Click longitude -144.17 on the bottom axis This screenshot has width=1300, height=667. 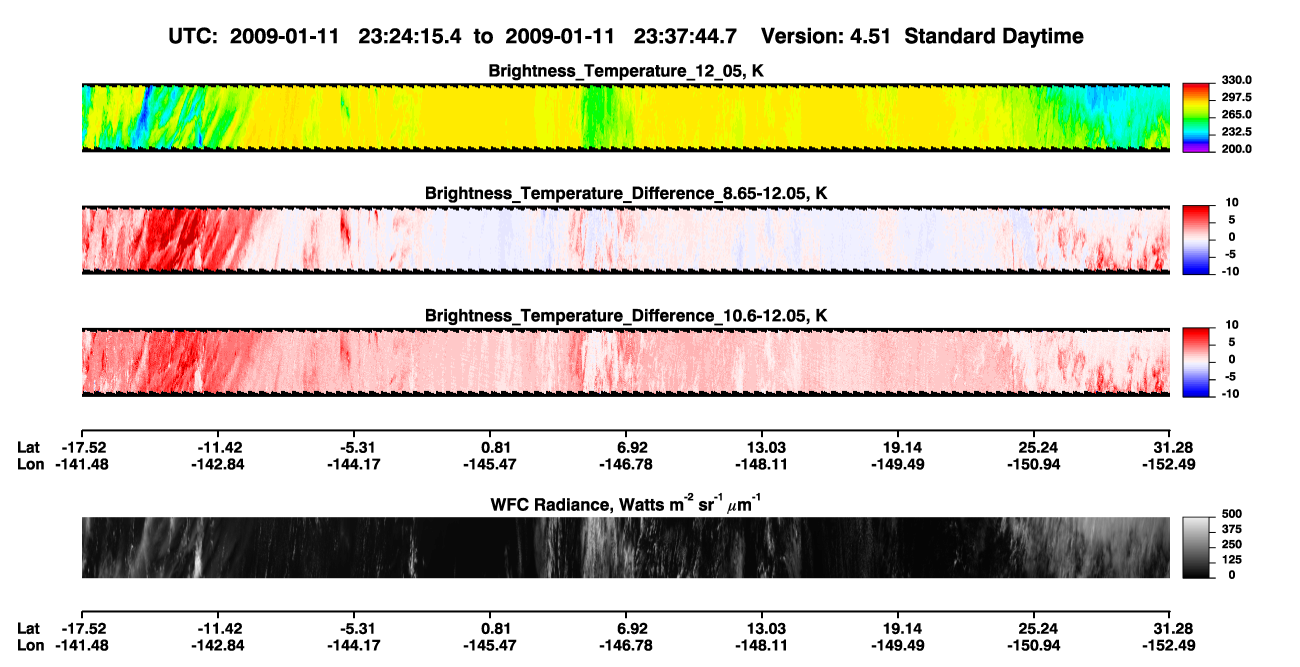(354, 645)
